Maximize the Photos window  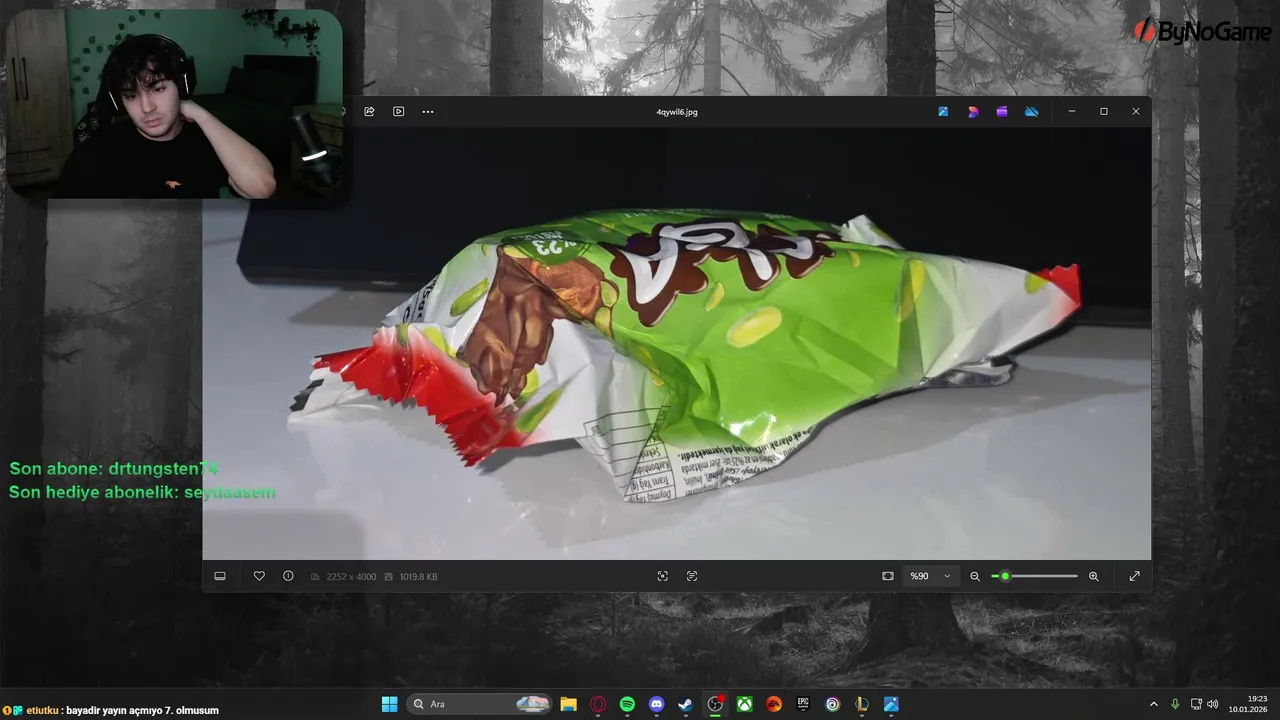coord(1104,111)
